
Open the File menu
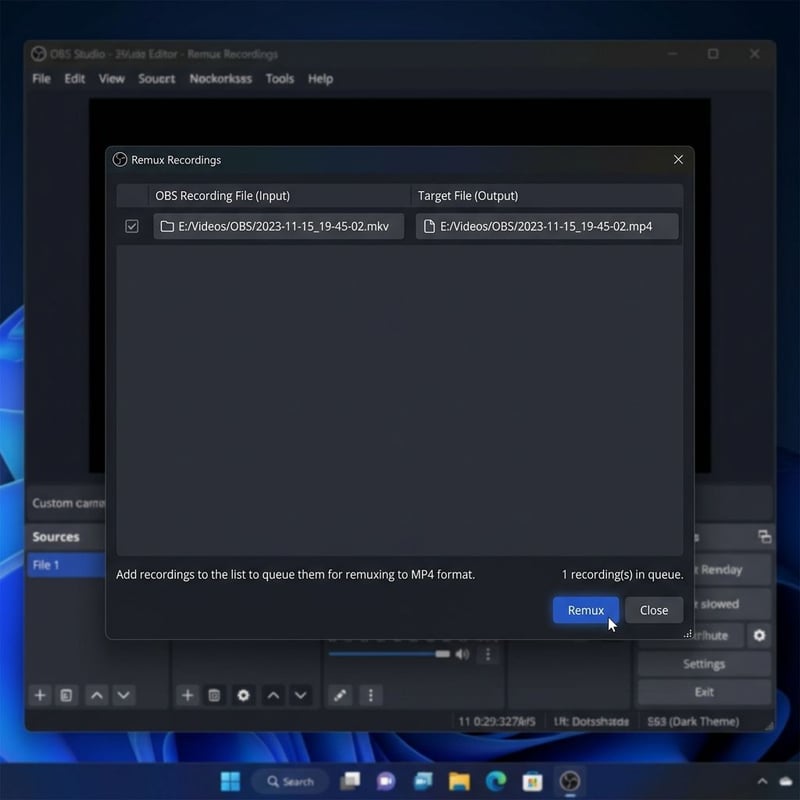pyautogui.click(x=40, y=78)
